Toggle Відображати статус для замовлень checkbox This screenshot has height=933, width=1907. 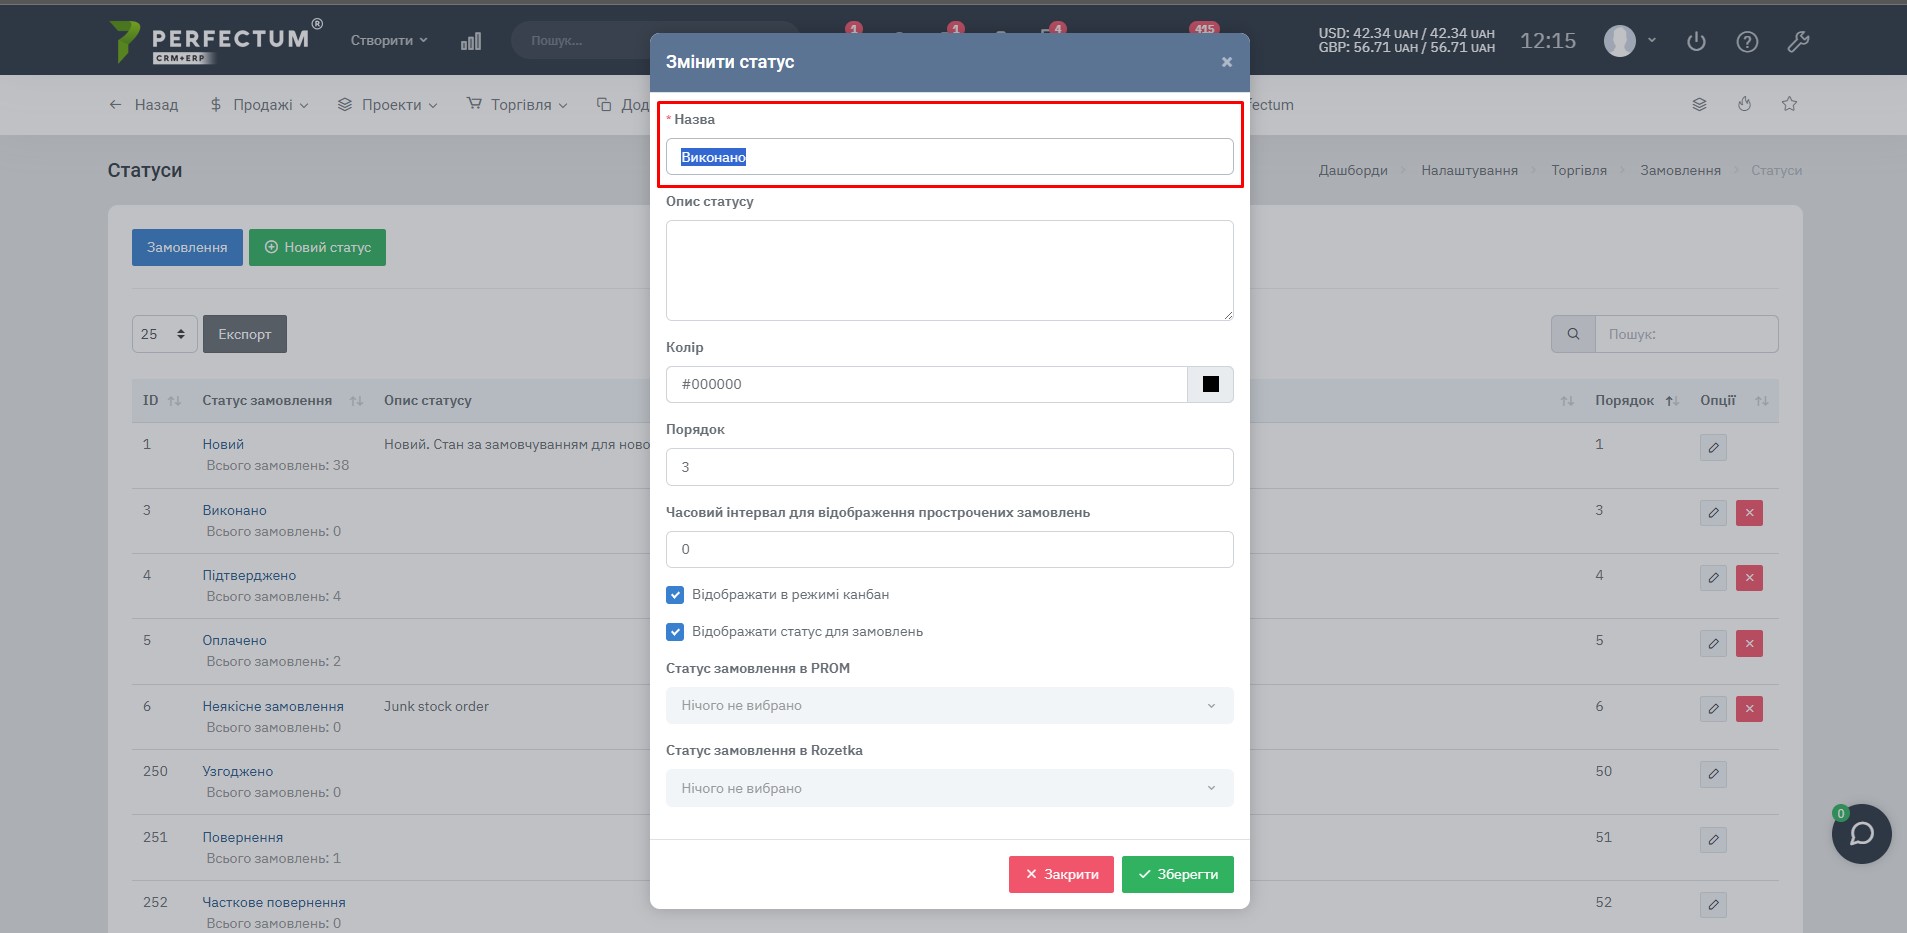click(675, 632)
